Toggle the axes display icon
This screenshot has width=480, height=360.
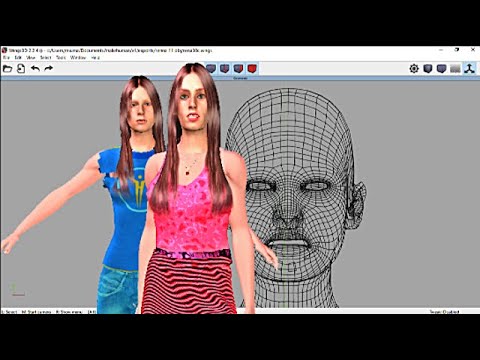(x=470, y=69)
